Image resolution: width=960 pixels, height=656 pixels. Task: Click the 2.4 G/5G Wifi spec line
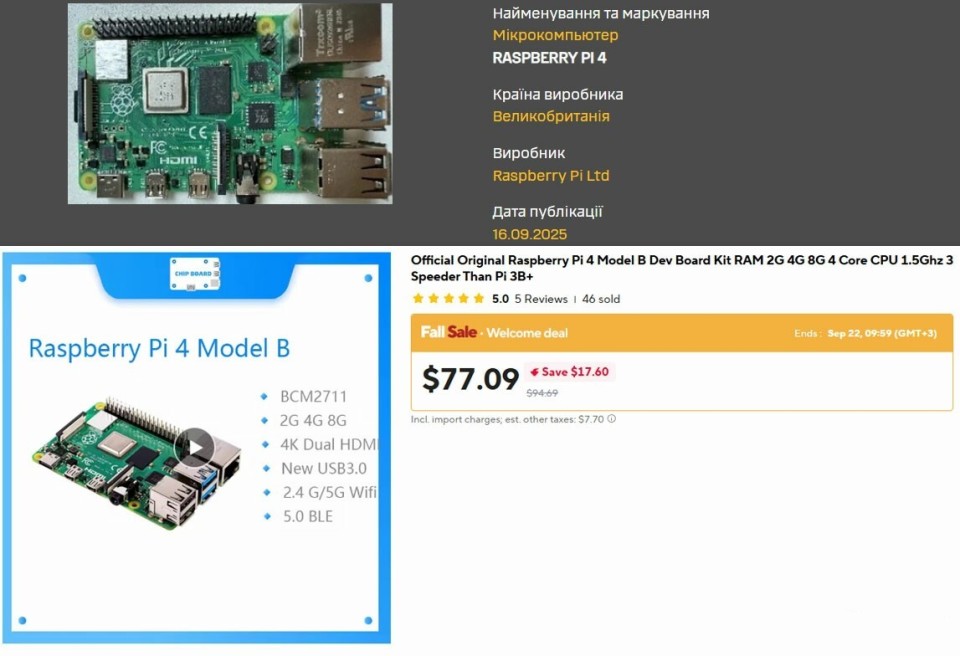[329, 492]
